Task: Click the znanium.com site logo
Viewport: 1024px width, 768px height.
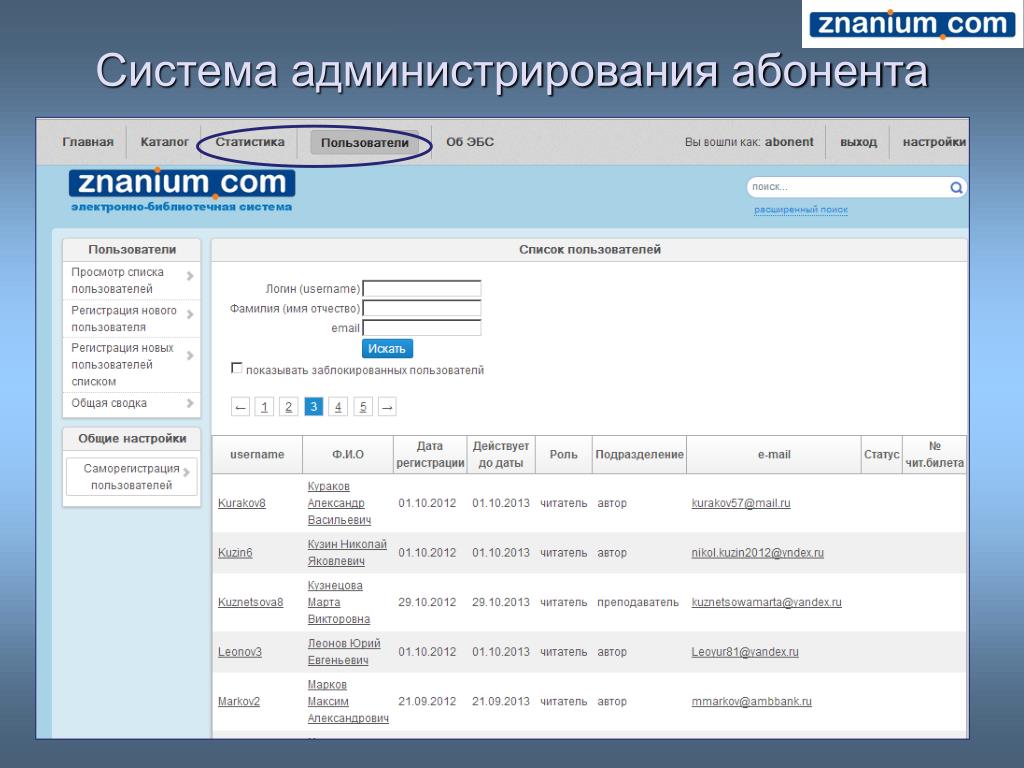Action: 181,184
